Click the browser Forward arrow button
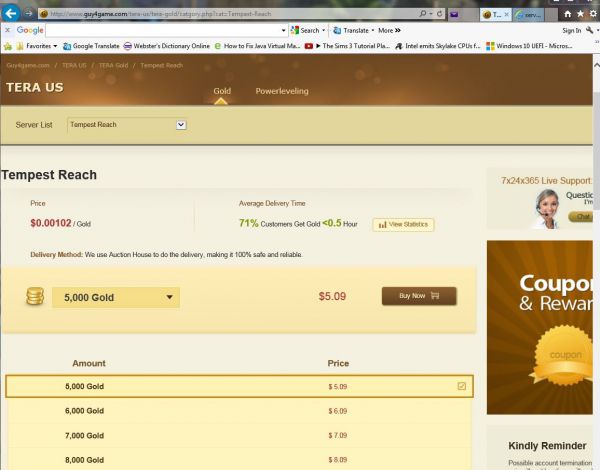 [x=29, y=14]
